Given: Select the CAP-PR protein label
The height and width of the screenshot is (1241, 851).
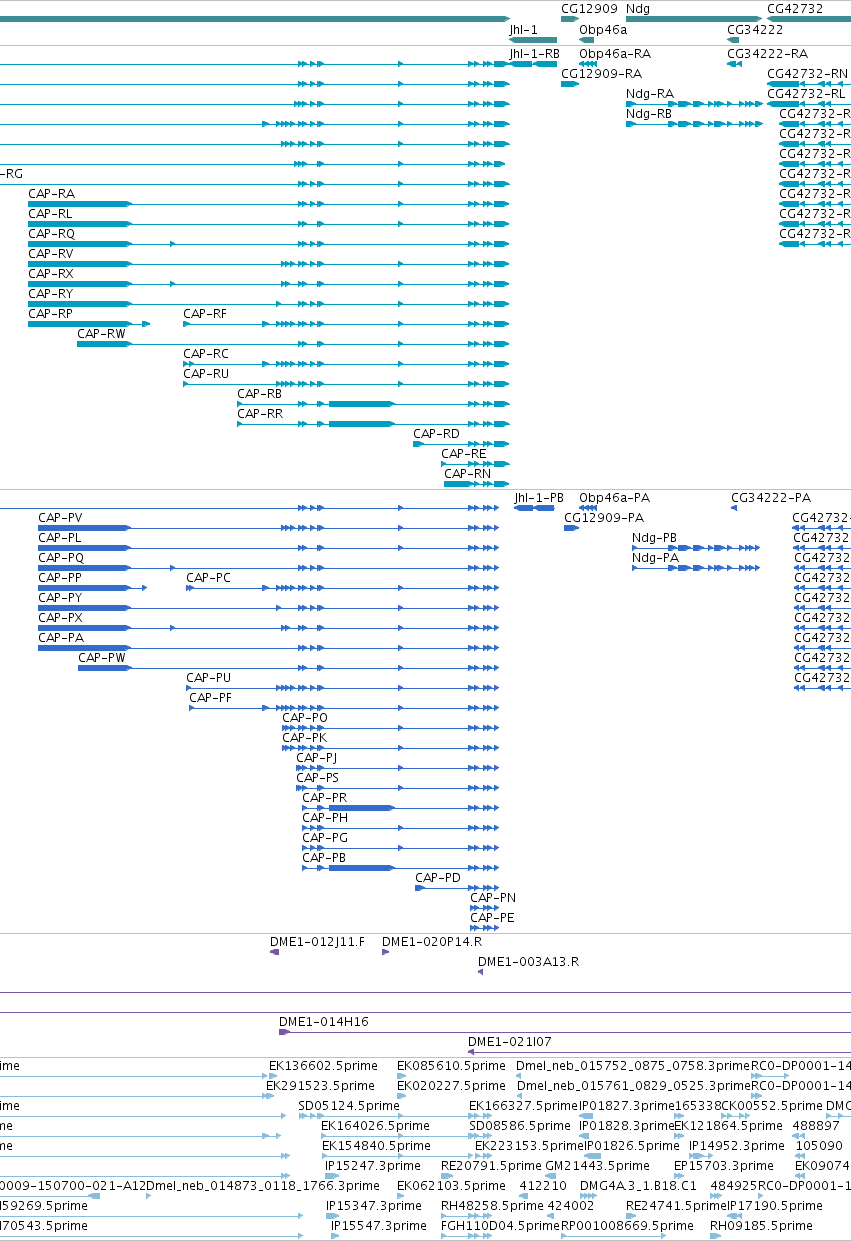Looking at the screenshot, I should coord(325,798).
